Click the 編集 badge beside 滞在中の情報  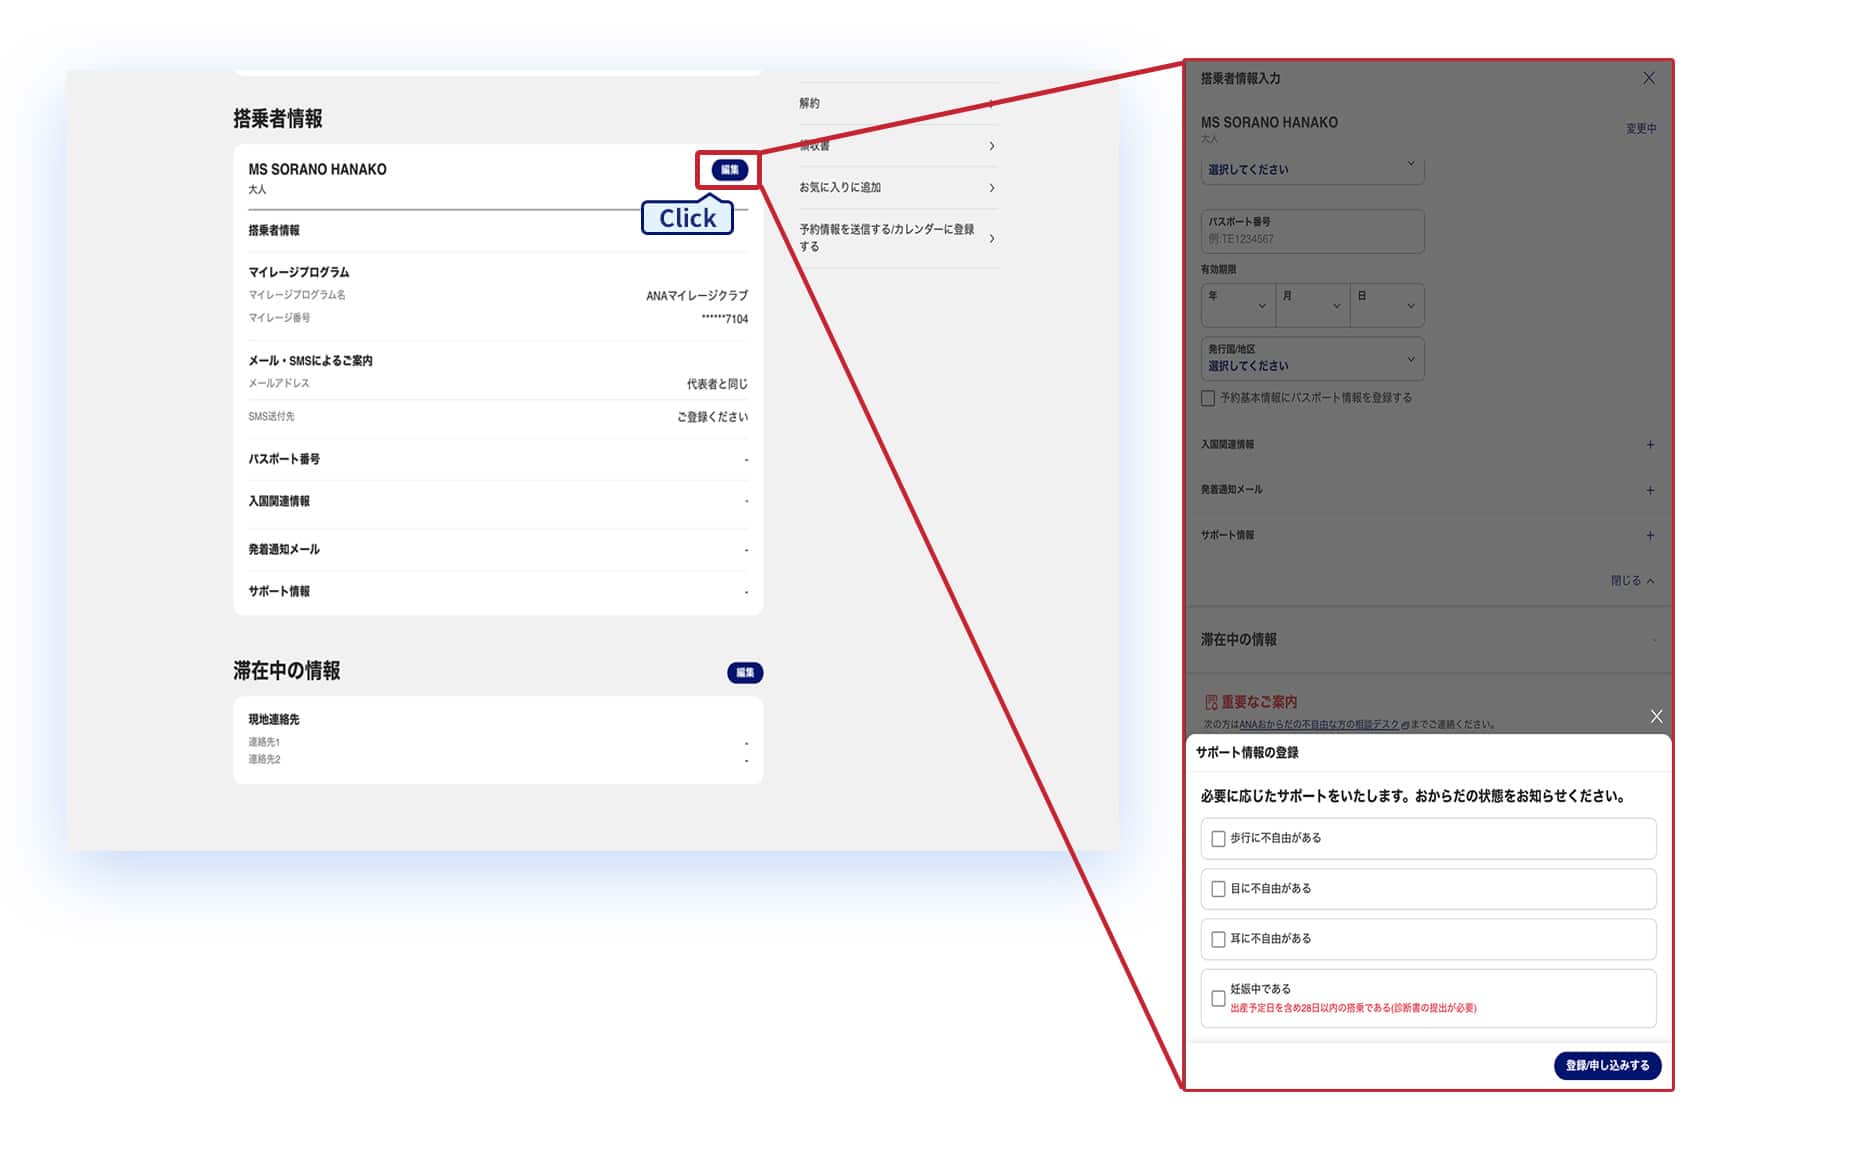(744, 673)
